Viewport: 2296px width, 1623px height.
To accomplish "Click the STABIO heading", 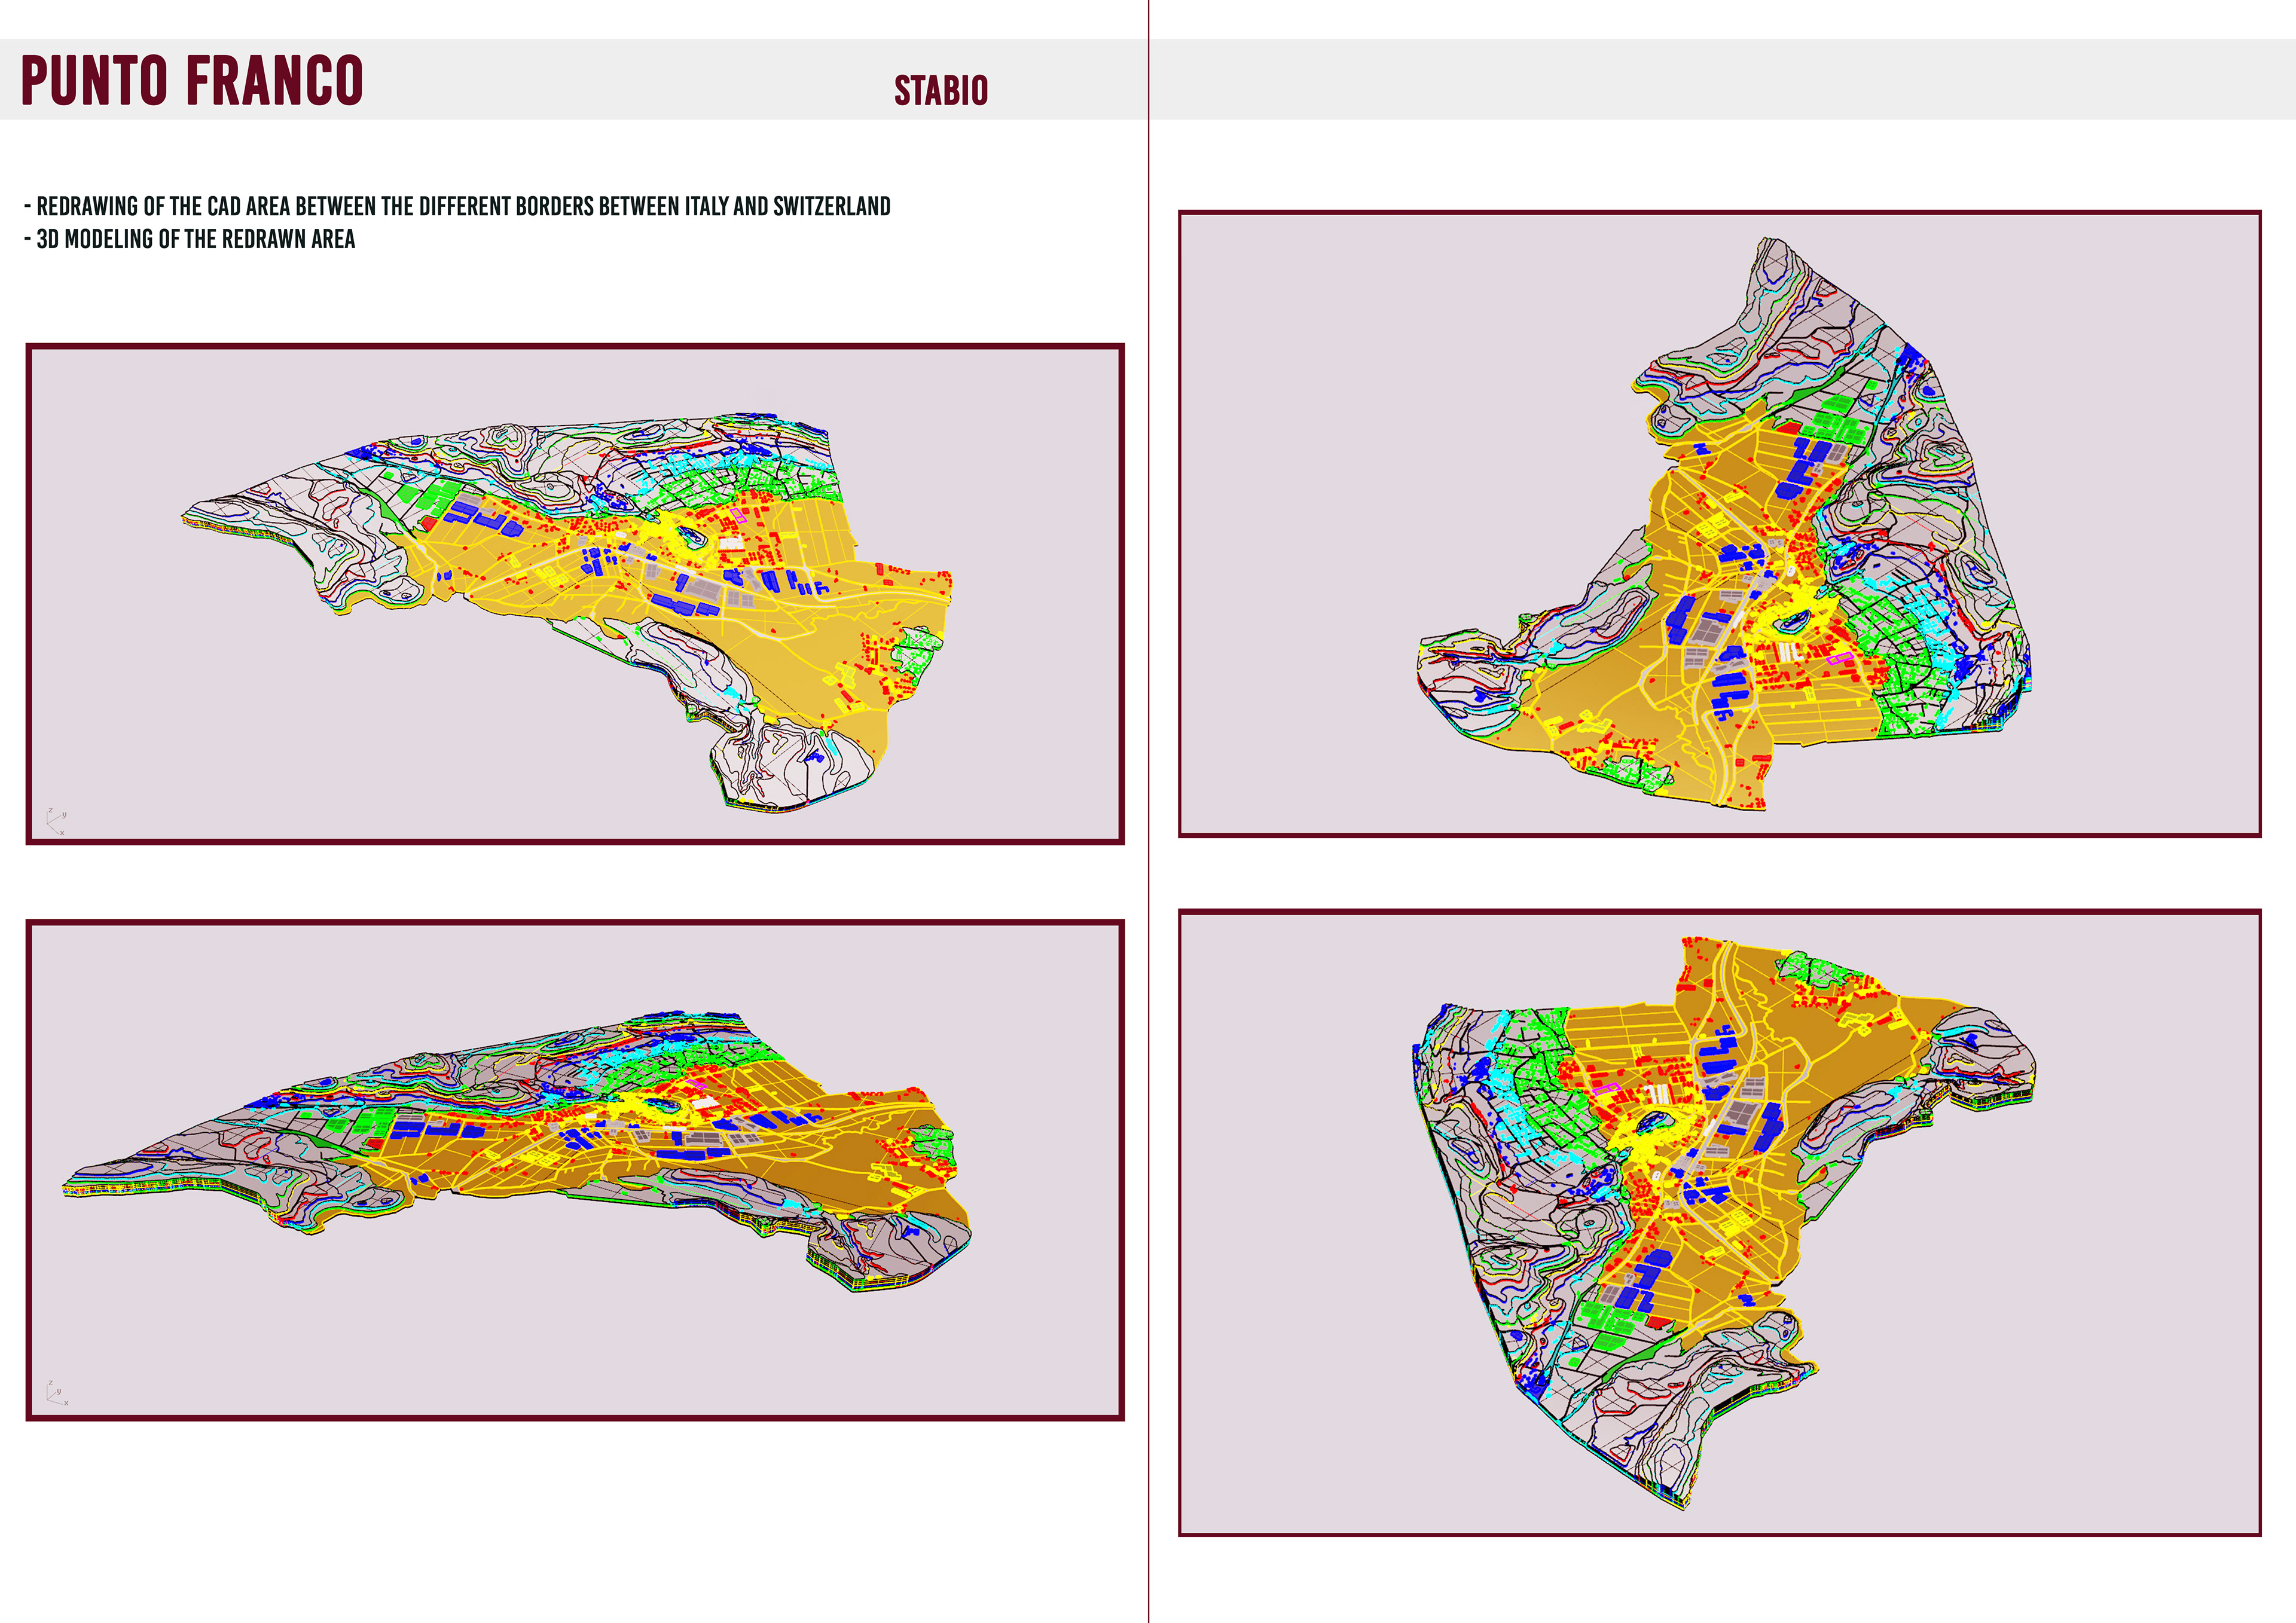I will pos(940,91).
